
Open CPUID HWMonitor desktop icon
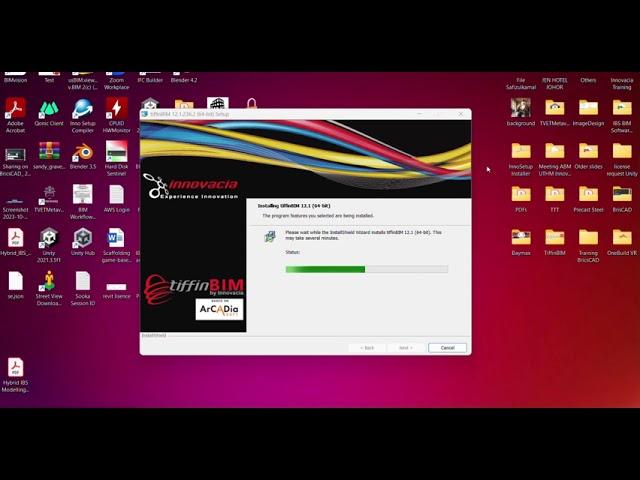[116, 115]
